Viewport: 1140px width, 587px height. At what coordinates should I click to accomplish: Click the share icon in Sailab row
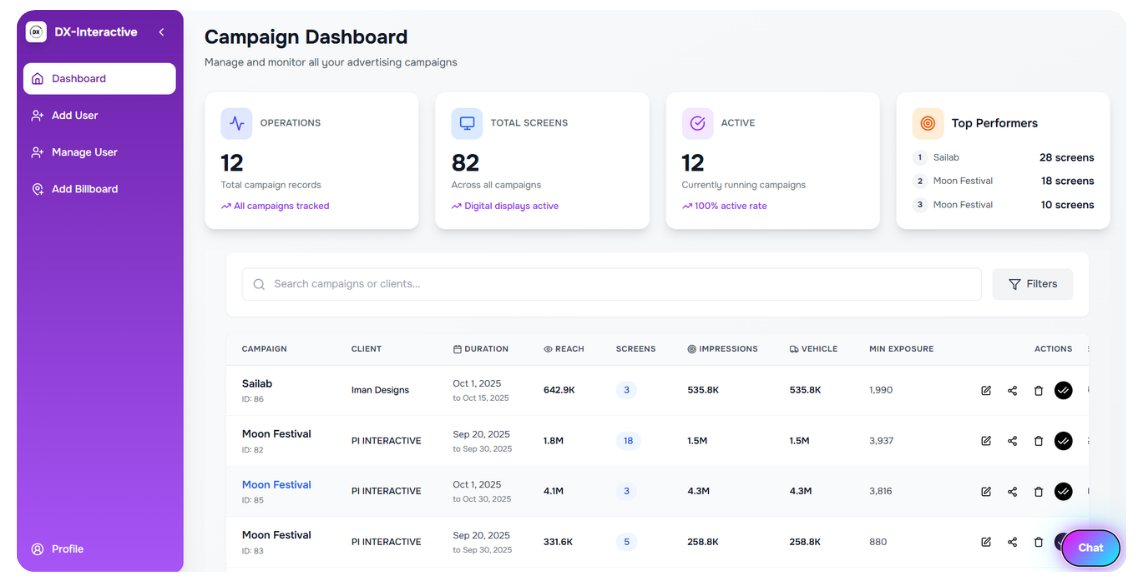coord(1012,390)
